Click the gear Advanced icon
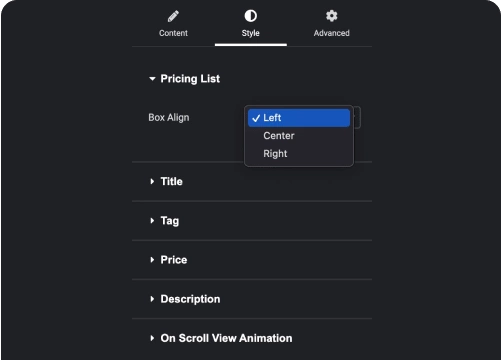501x360 pixels. coord(331,16)
